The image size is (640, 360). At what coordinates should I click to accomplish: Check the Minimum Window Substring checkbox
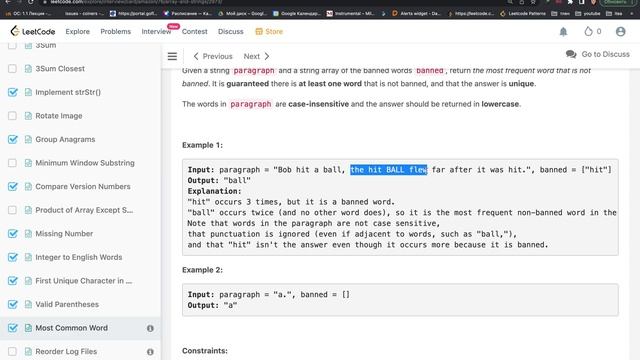[13, 163]
